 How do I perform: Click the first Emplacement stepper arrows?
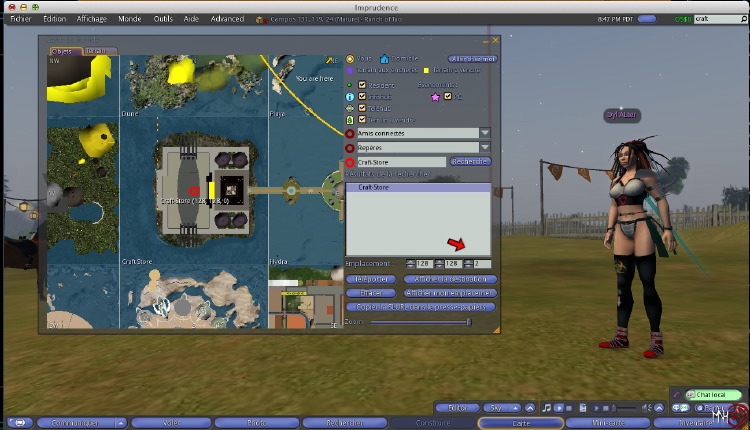tap(410, 264)
